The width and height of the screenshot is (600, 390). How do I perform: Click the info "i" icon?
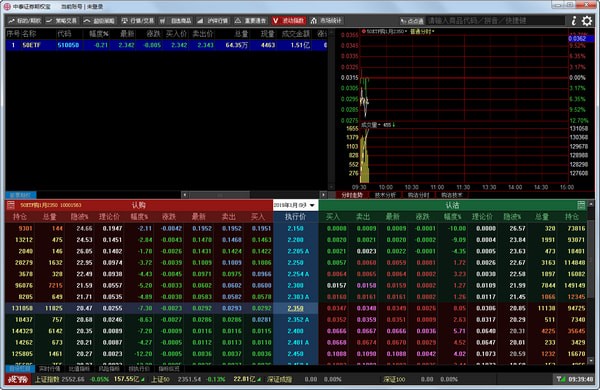tap(574, 21)
